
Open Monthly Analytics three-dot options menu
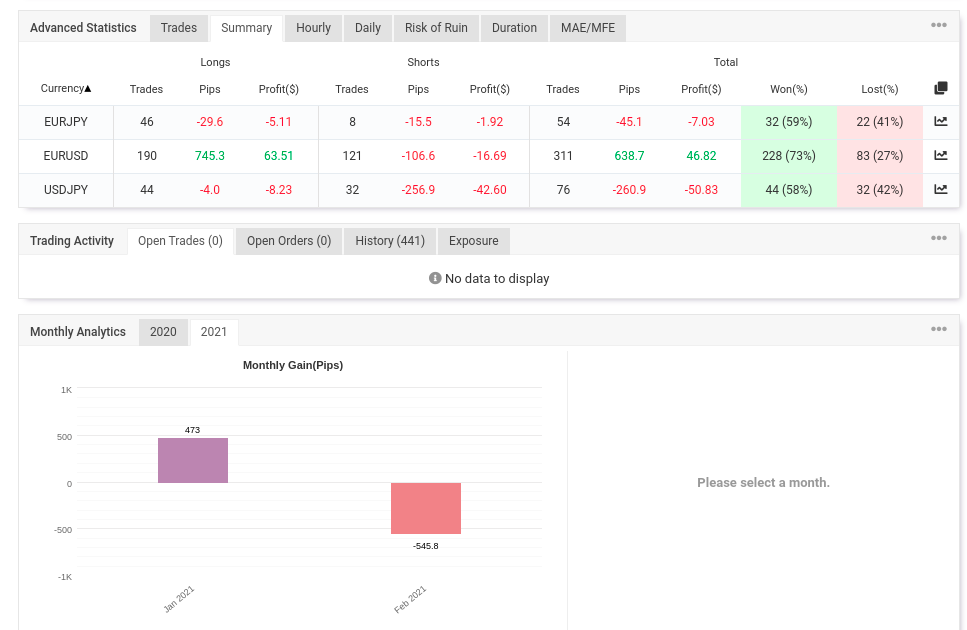pyautogui.click(x=939, y=329)
